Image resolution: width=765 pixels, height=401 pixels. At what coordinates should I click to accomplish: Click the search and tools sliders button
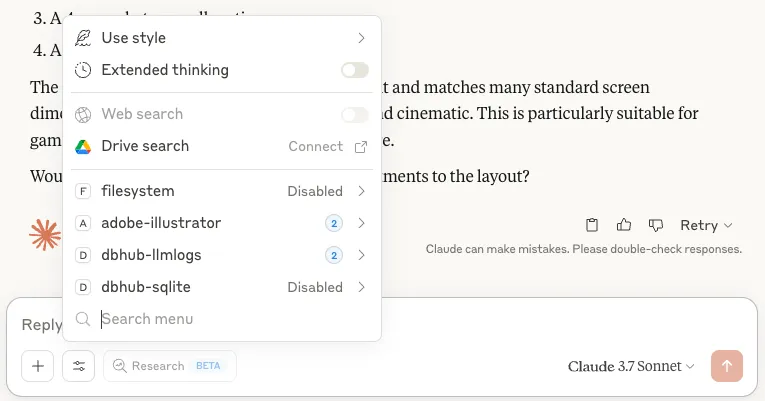click(79, 366)
